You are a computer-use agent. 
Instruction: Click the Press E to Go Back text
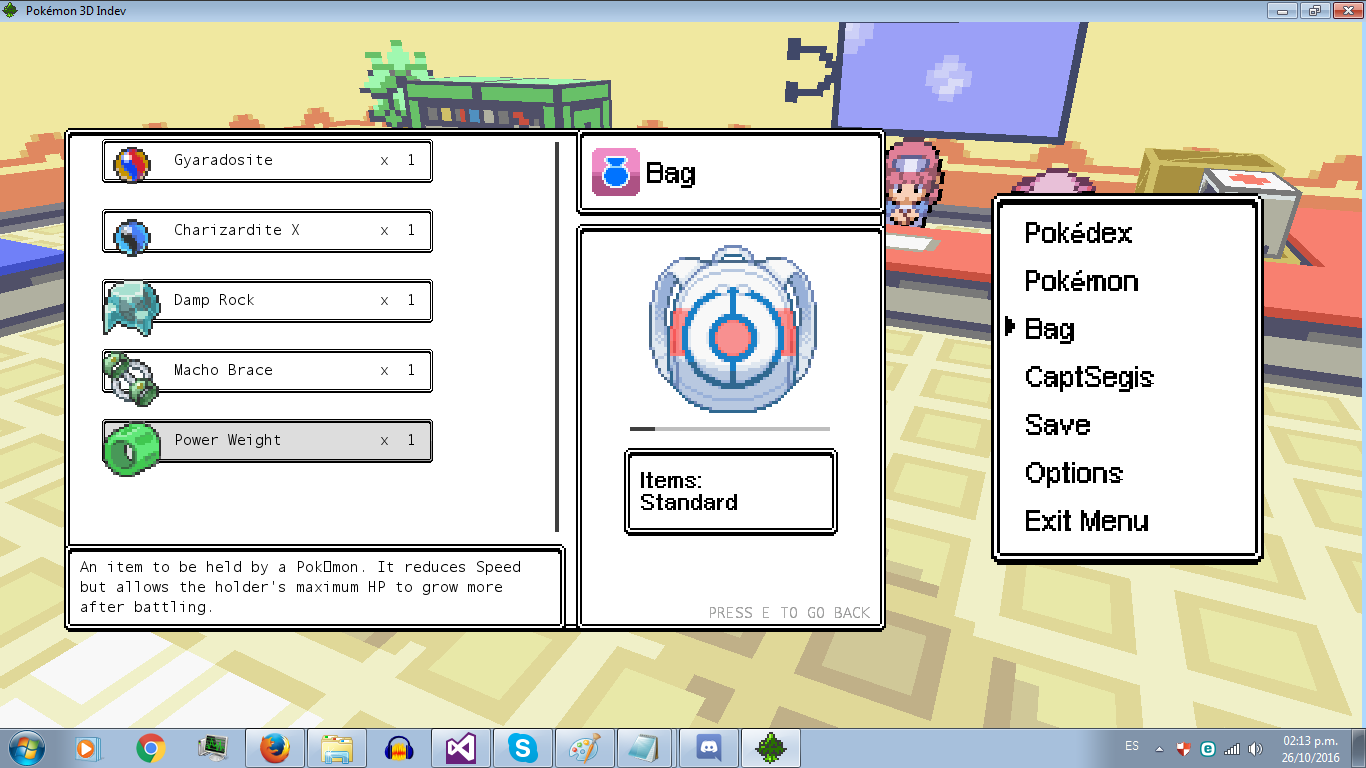[x=789, y=612]
